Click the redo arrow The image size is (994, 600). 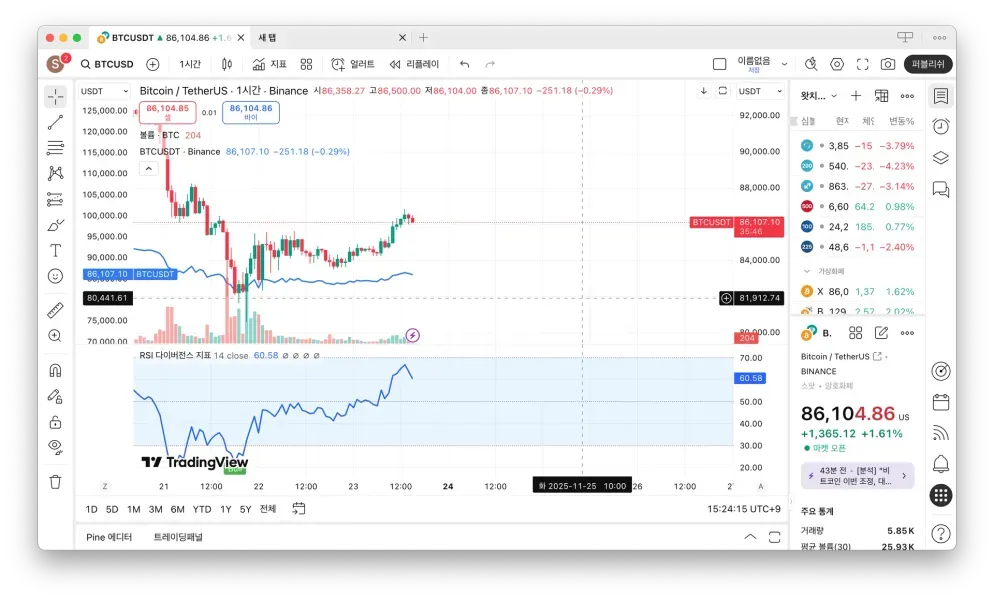pyautogui.click(x=490, y=64)
